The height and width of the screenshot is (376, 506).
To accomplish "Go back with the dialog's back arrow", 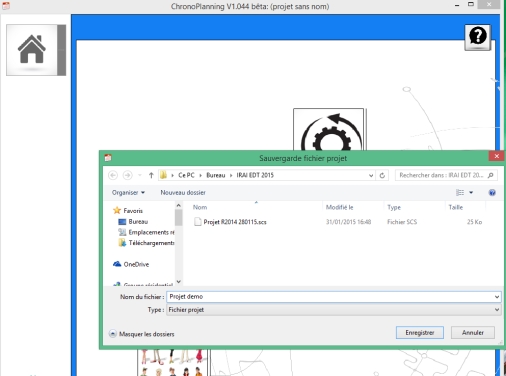I will [113, 175].
